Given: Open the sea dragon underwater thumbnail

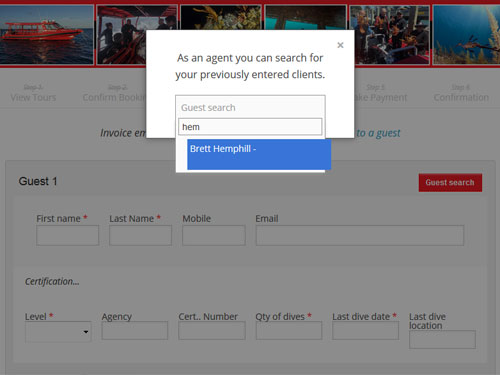Looking at the screenshot, I should pos(467,35).
